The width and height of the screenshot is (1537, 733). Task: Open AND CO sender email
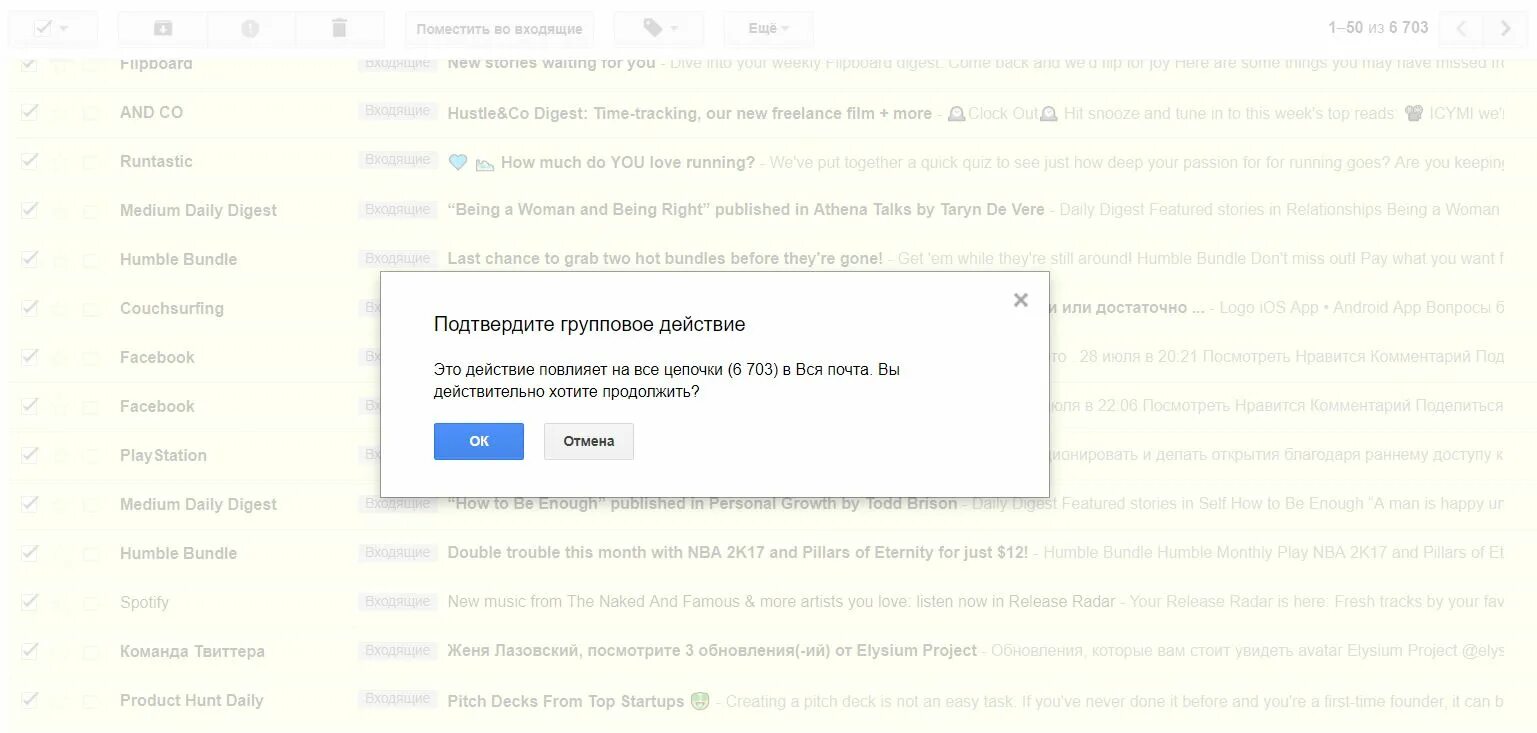(x=151, y=112)
